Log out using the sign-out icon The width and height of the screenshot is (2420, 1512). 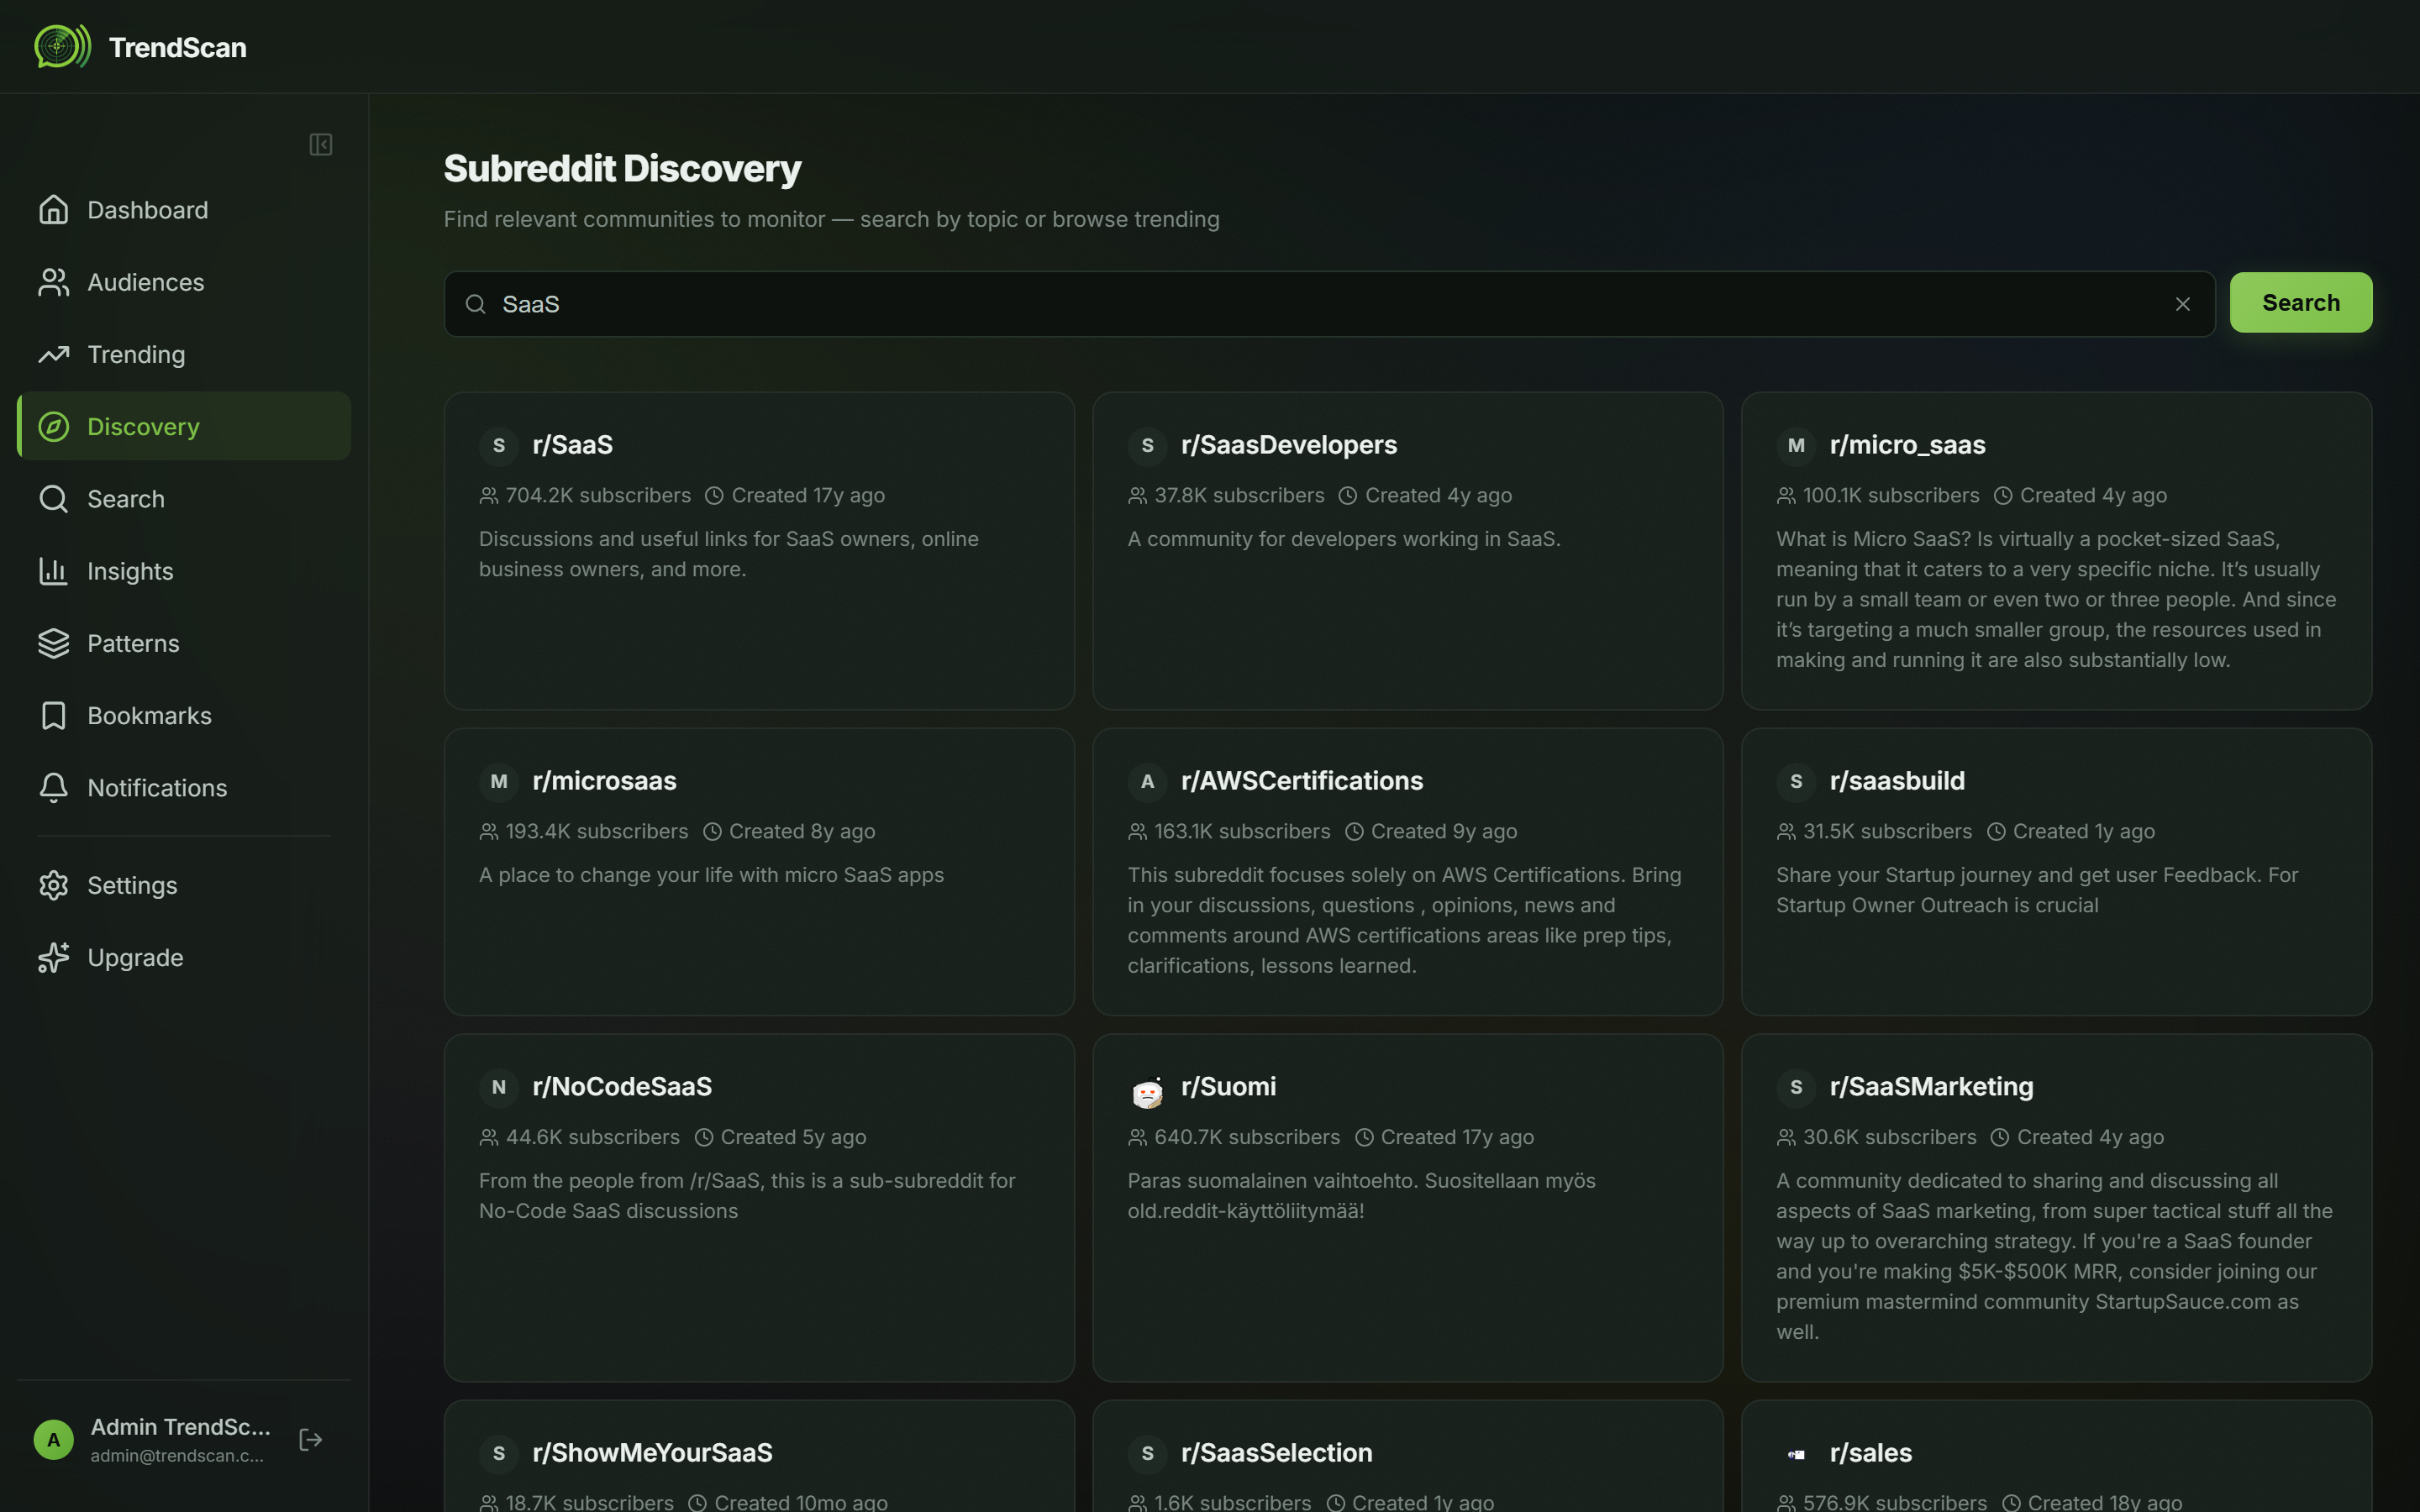(x=311, y=1439)
